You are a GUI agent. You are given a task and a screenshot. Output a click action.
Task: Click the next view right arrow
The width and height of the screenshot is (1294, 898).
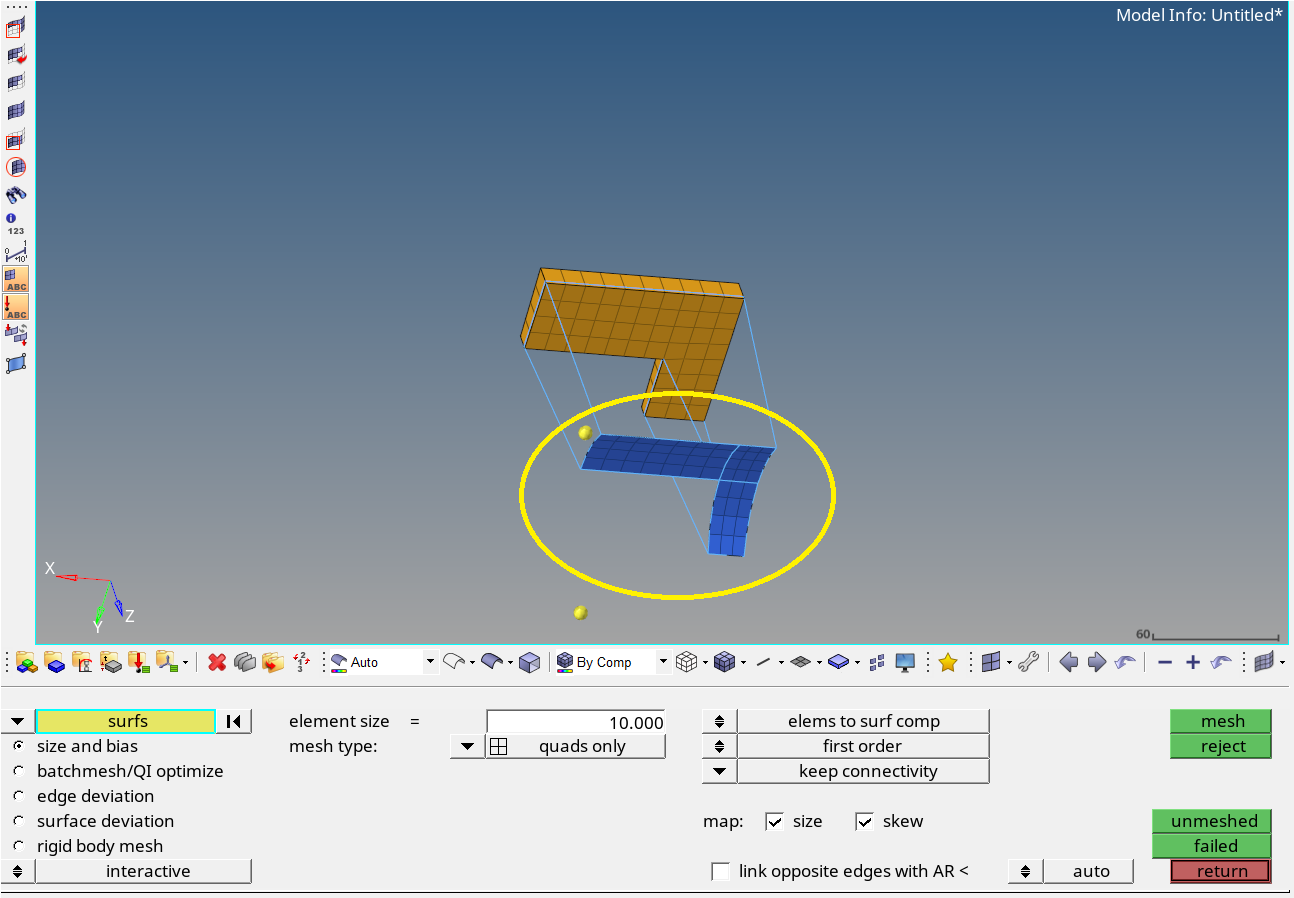(x=1097, y=662)
